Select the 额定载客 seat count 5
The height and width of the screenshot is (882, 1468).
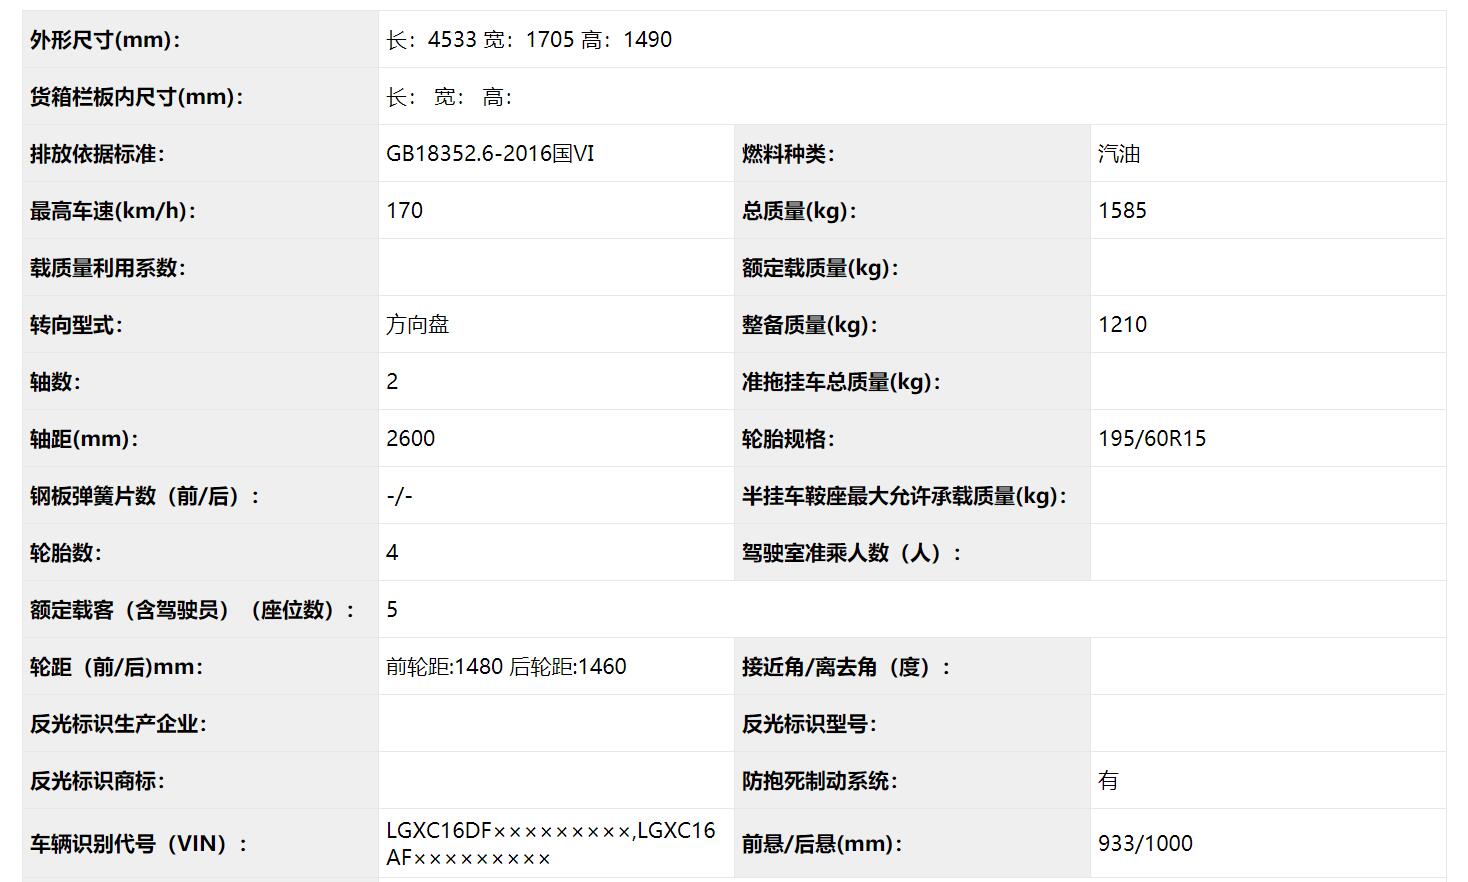392,608
